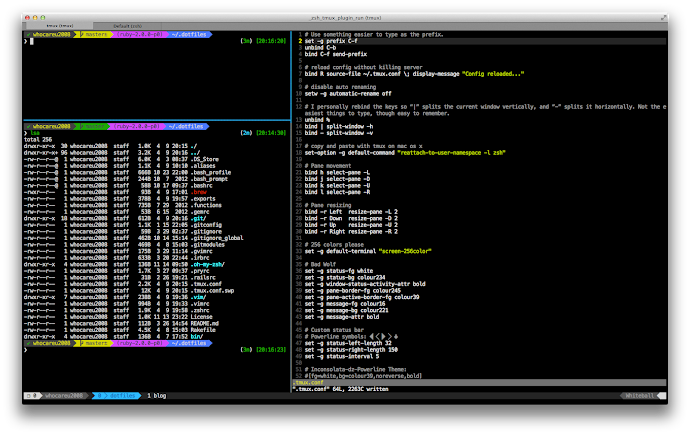Click the "reattach-to-user-namespace -l zsh" string

[451, 153]
